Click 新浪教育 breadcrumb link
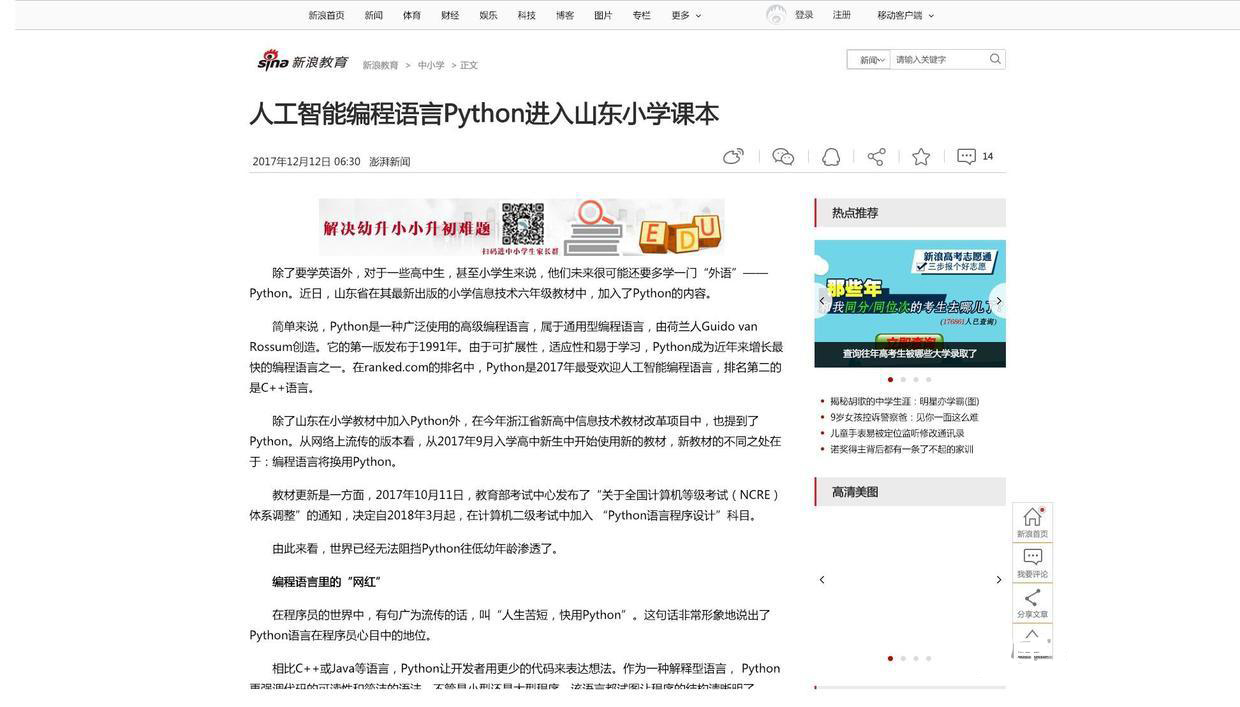The image size is (1240, 707). pos(380,65)
